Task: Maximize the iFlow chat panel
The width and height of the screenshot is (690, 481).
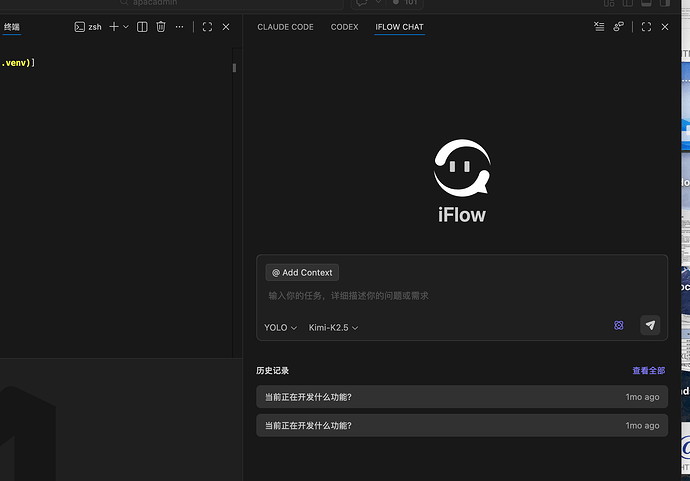Action: (x=646, y=27)
